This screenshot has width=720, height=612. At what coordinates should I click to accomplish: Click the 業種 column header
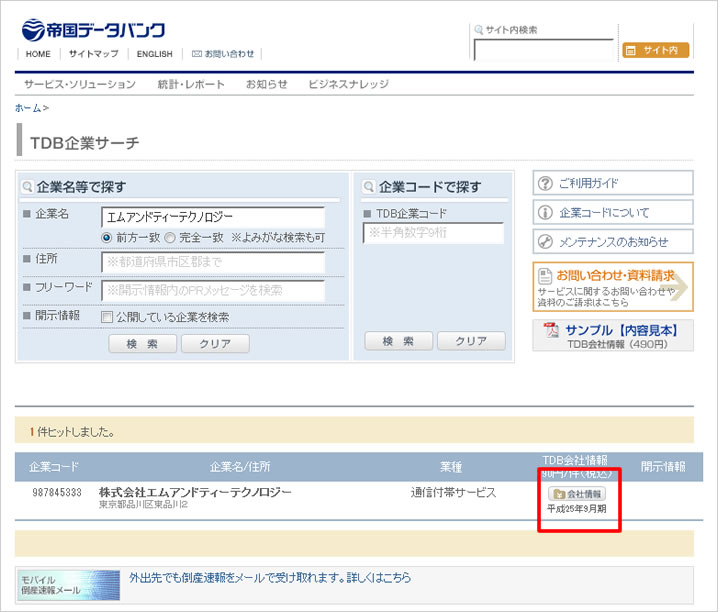(450, 467)
